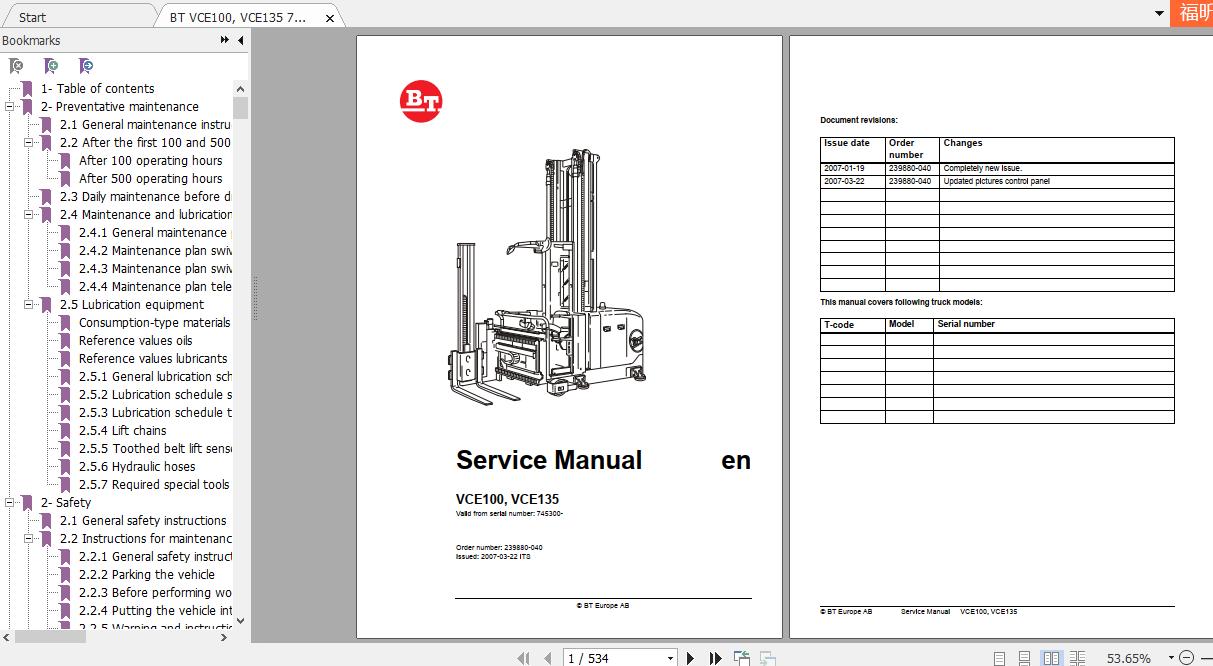1213x666 pixels.
Task: Click the 53.65% zoom level control
Action: click(x=1131, y=658)
